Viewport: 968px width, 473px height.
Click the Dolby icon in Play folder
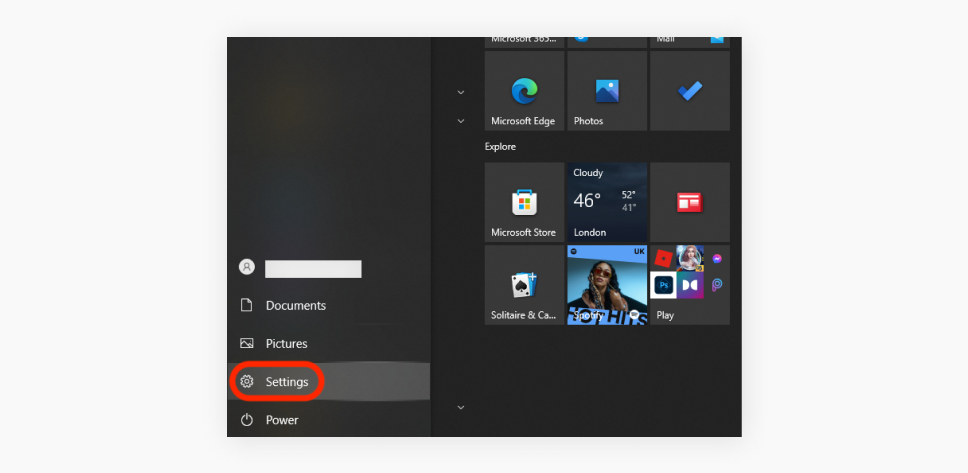(690, 285)
